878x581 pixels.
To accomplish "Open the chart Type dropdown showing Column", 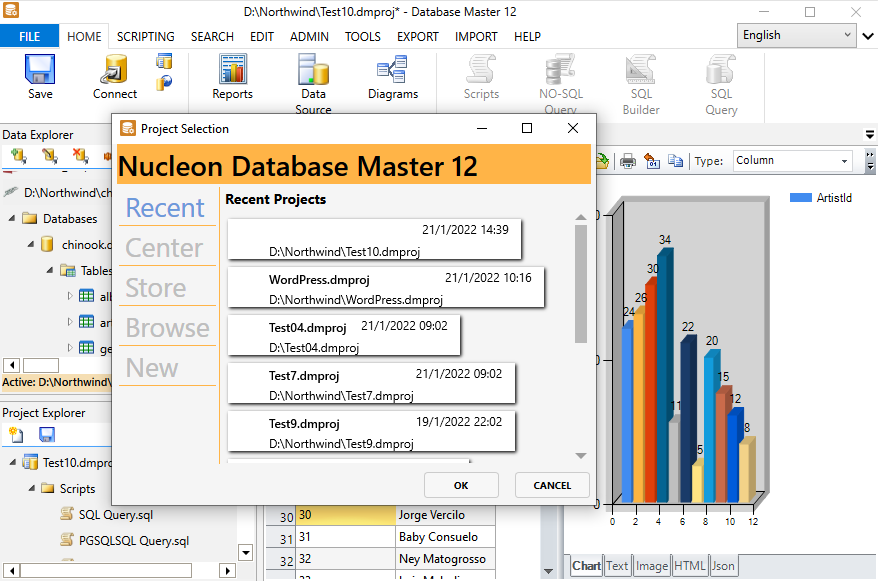I will (x=793, y=160).
